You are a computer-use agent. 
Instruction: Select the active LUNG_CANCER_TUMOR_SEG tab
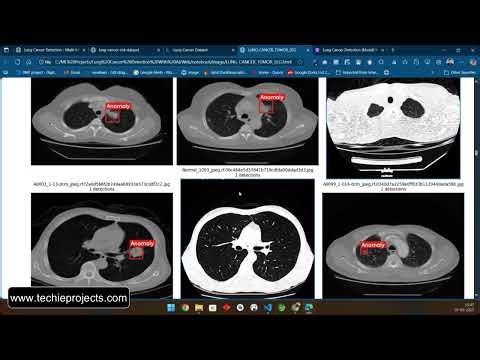[x=274, y=50]
